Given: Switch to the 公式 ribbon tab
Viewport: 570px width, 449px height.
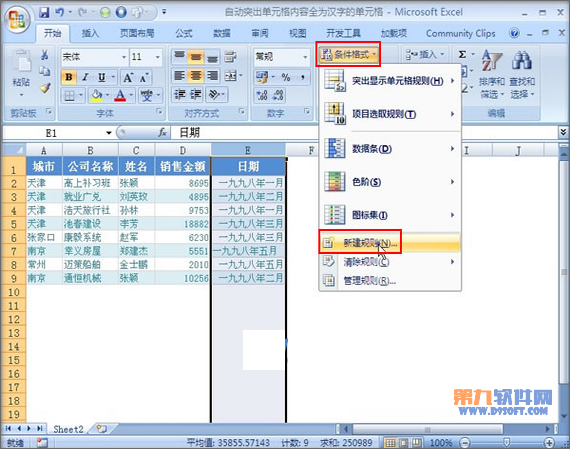Looking at the screenshot, I should tap(184, 33).
